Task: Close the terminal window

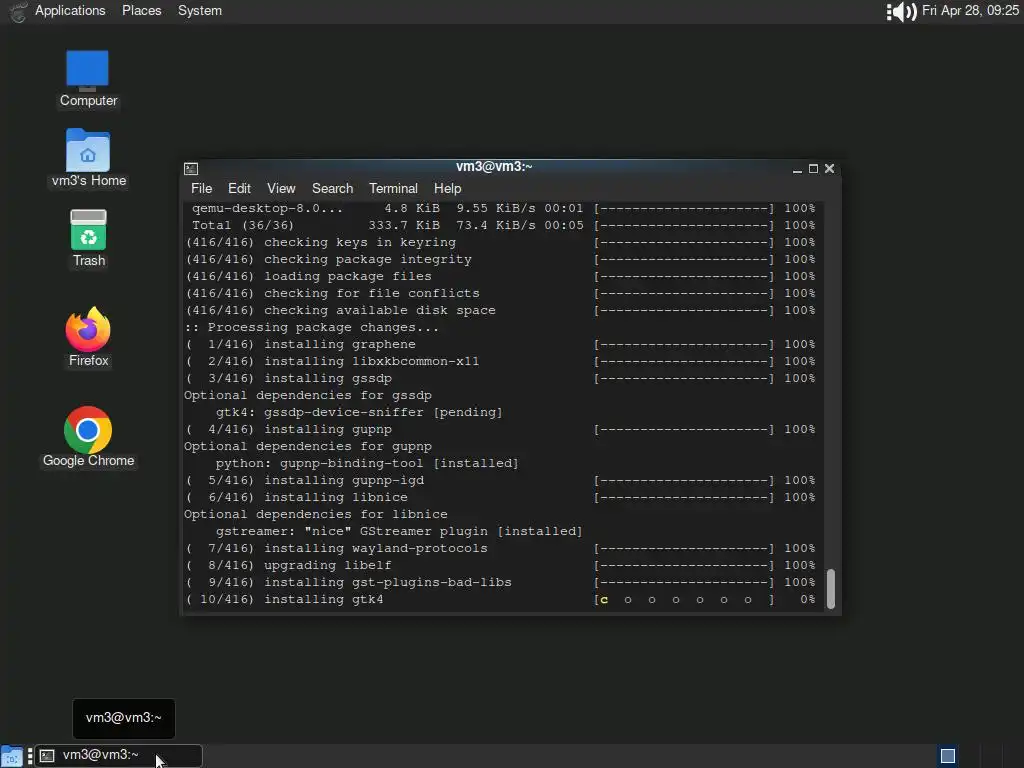Action: (x=829, y=168)
